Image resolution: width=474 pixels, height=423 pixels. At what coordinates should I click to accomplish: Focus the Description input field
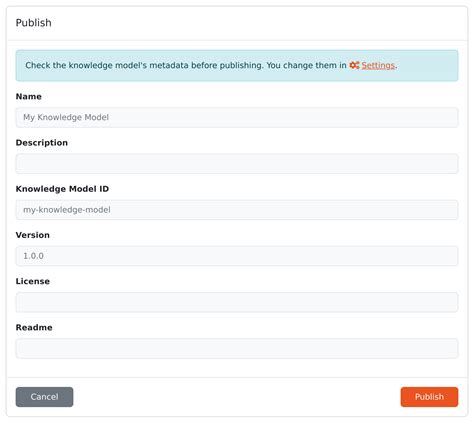[237, 164]
